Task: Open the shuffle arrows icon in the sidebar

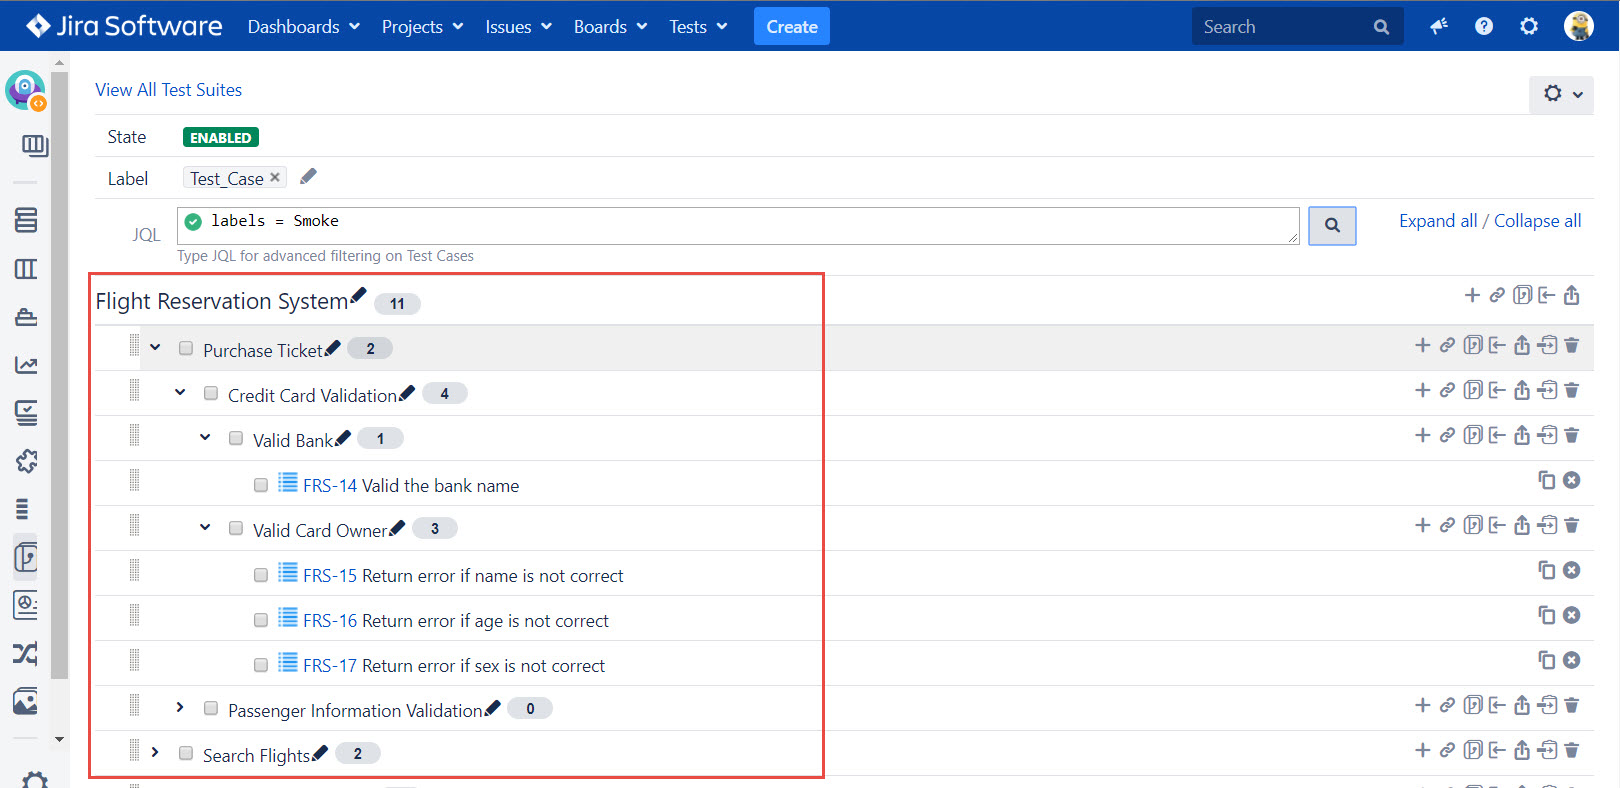Action: pyautogui.click(x=26, y=654)
